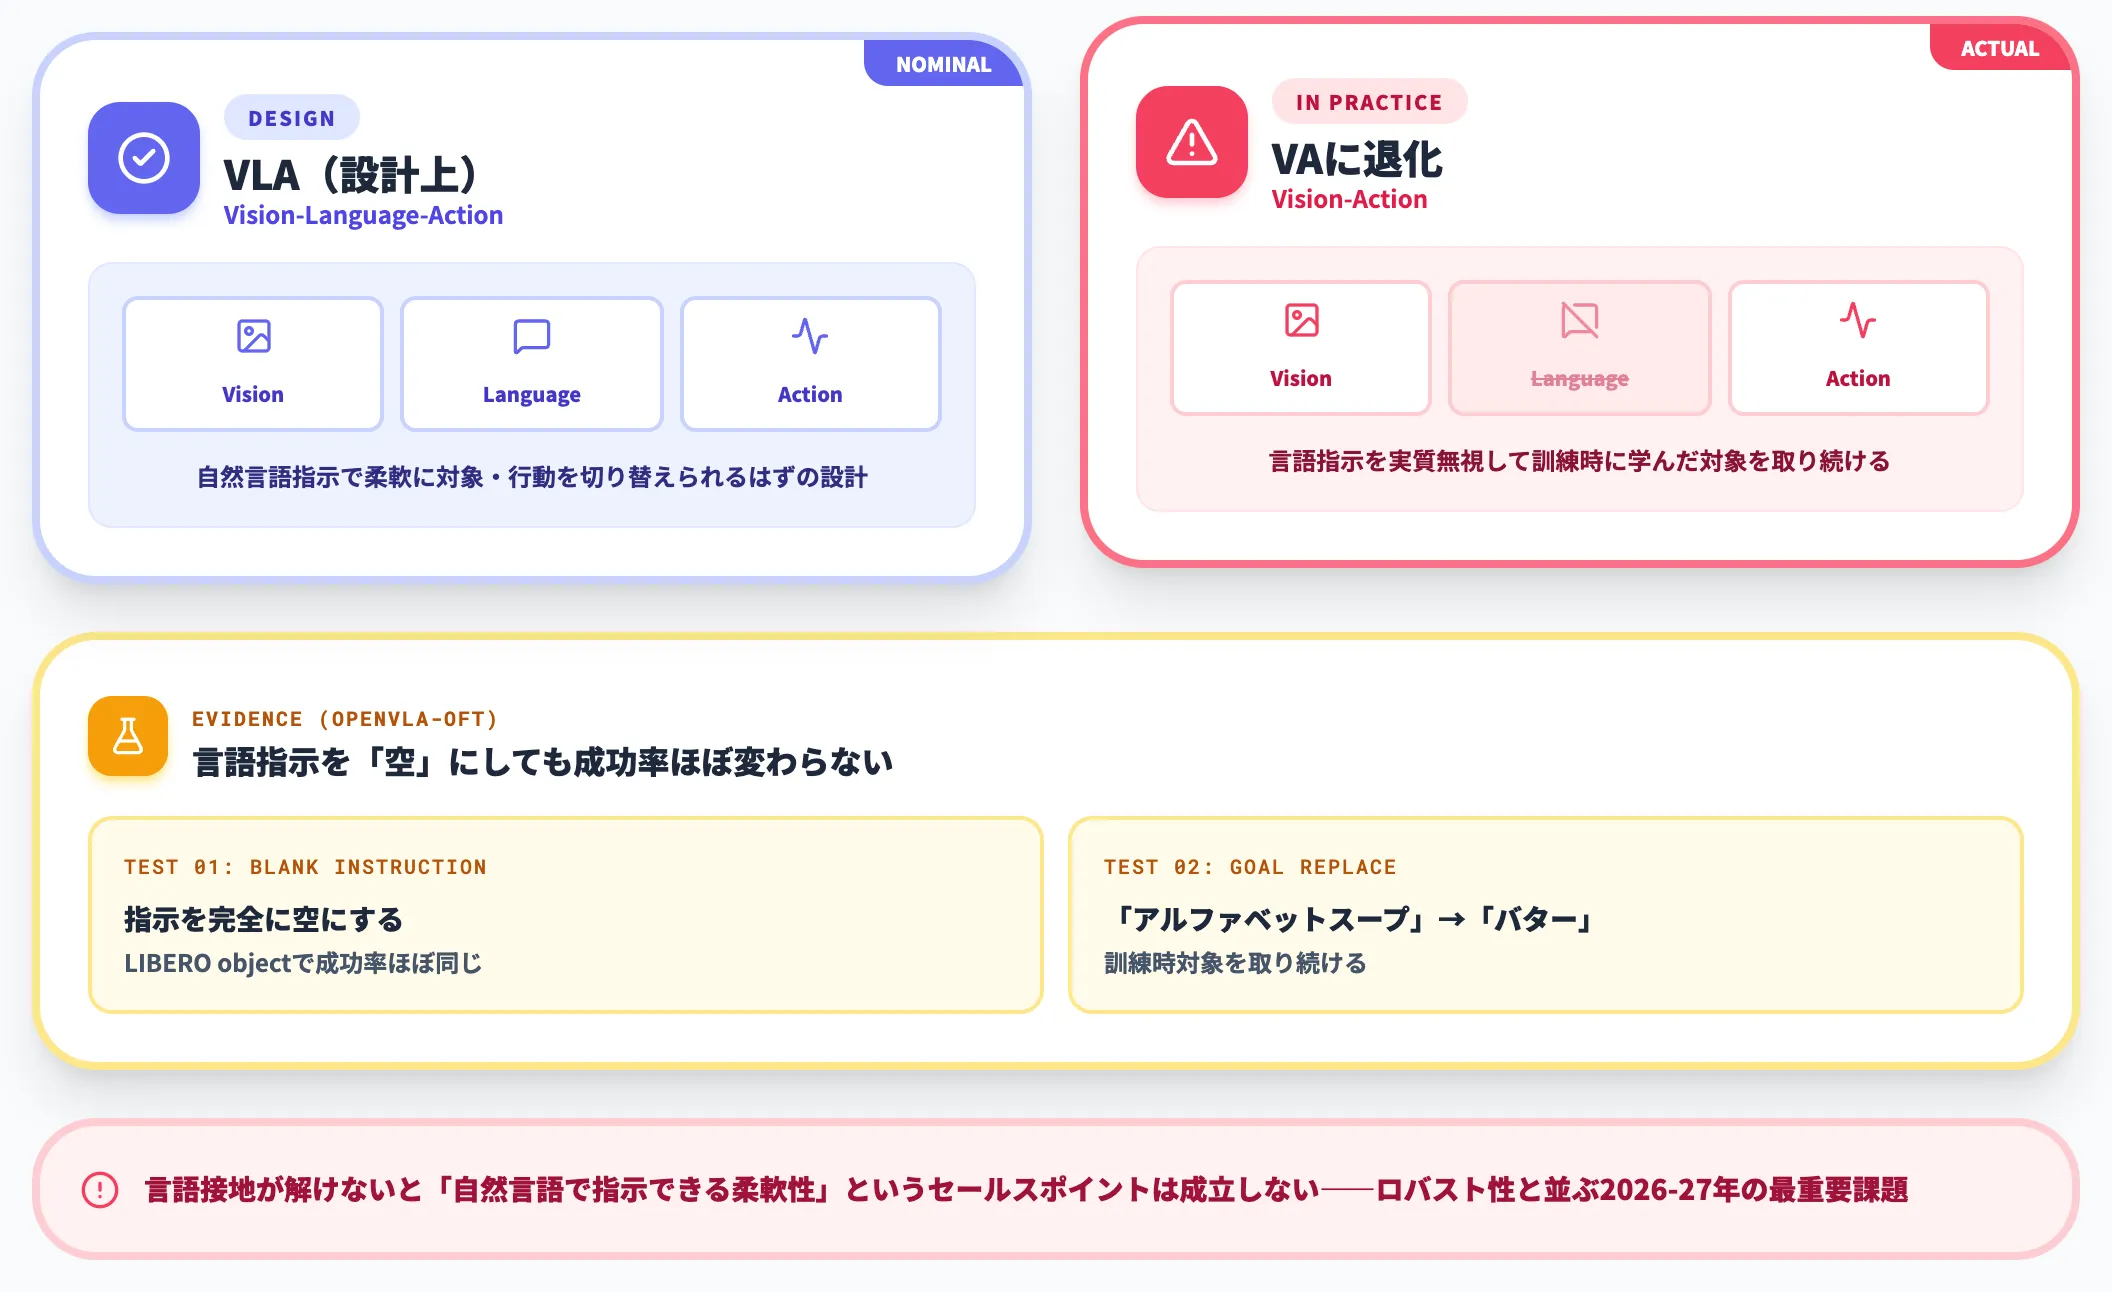Click the VLA（設計上） heading
Image resolution: width=2112 pixels, height=1292 pixels.
pos(350,175)
